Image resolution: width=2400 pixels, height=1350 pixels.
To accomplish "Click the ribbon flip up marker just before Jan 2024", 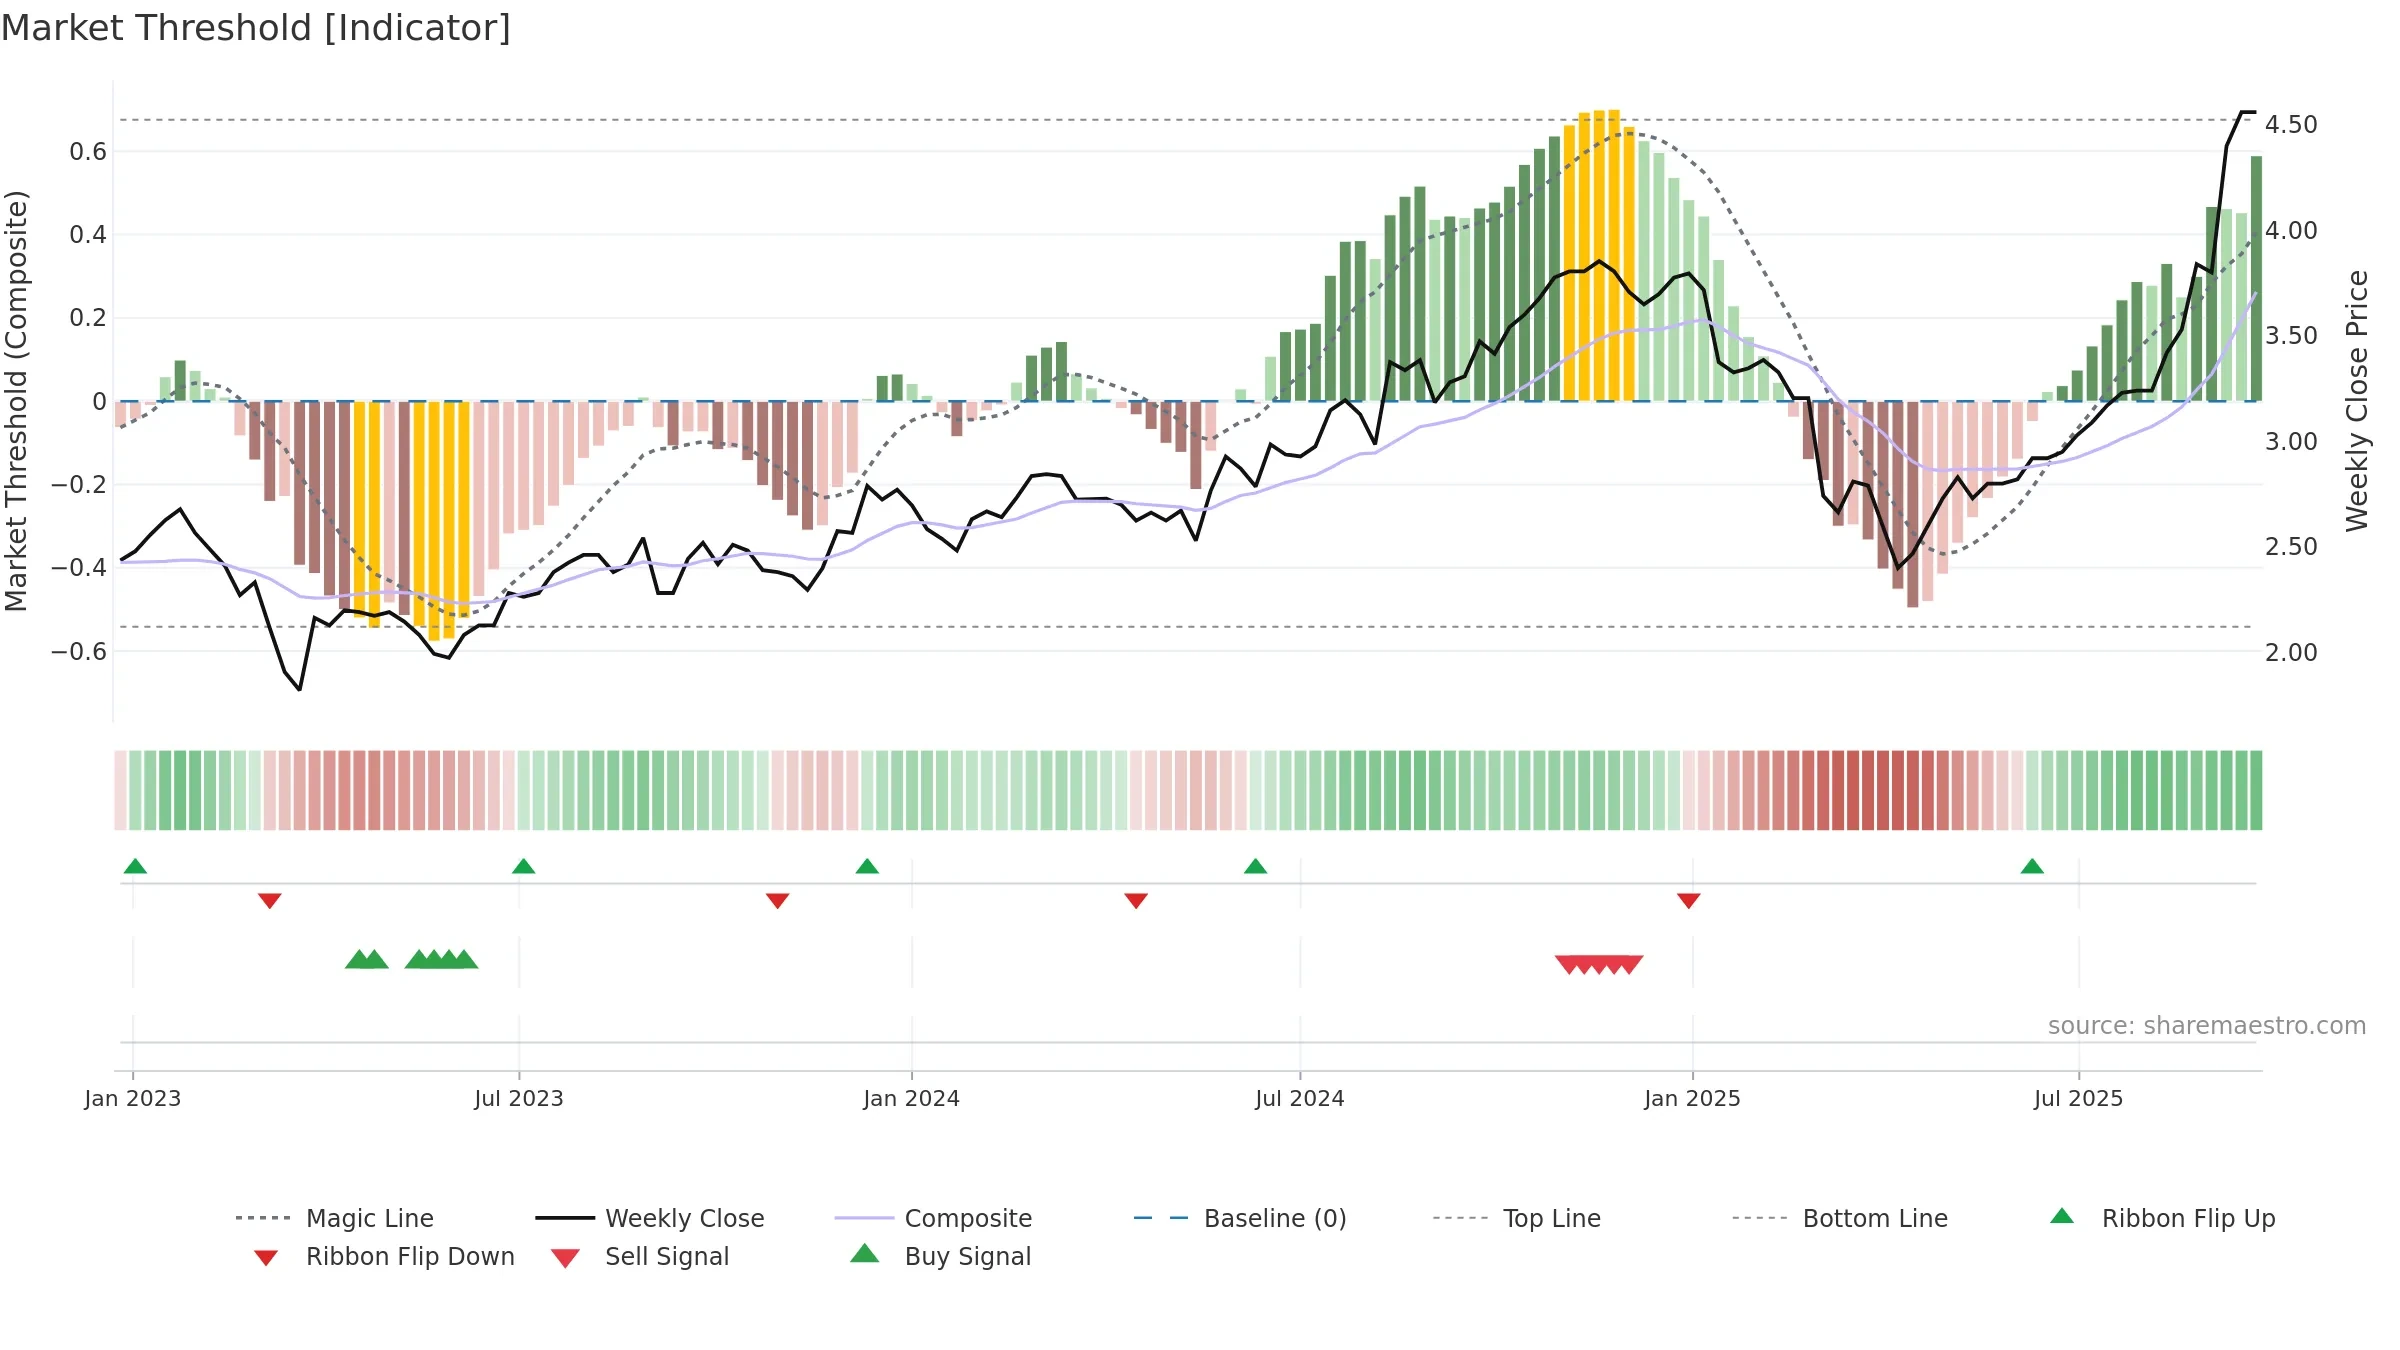I will tap(867, 866).
